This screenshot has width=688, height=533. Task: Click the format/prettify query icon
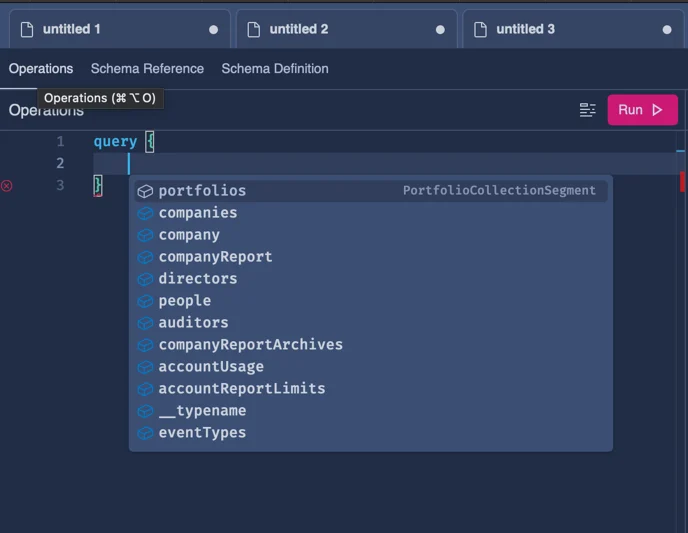click(587, 110)
